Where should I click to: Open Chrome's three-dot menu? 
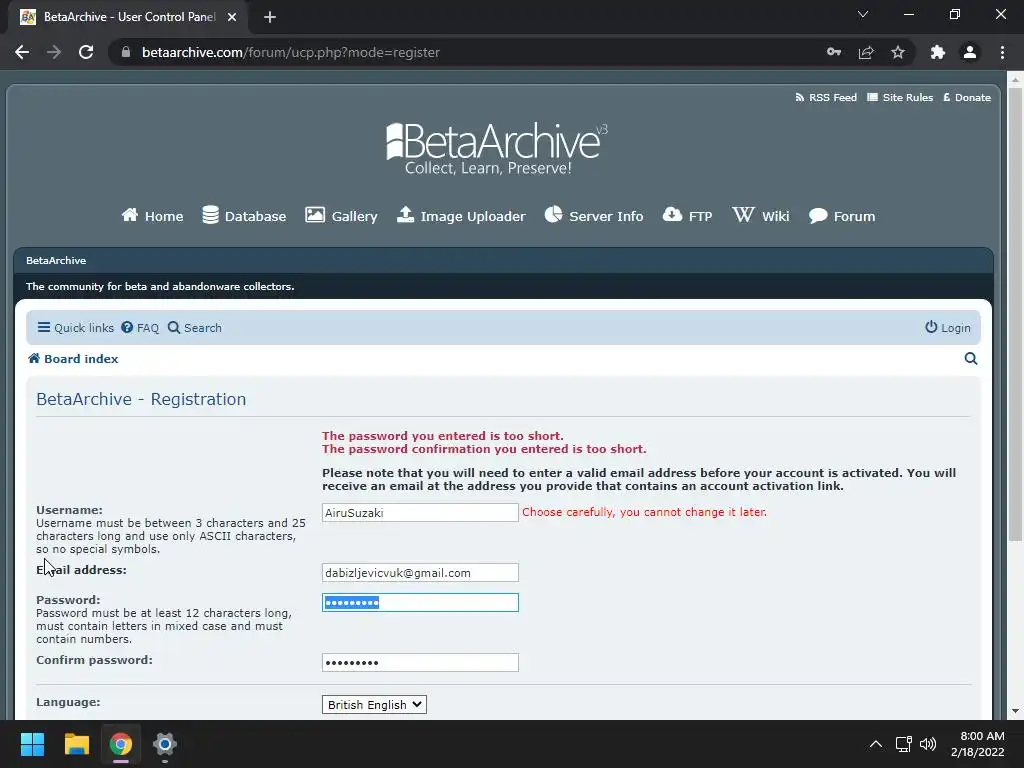[1002, 52]
